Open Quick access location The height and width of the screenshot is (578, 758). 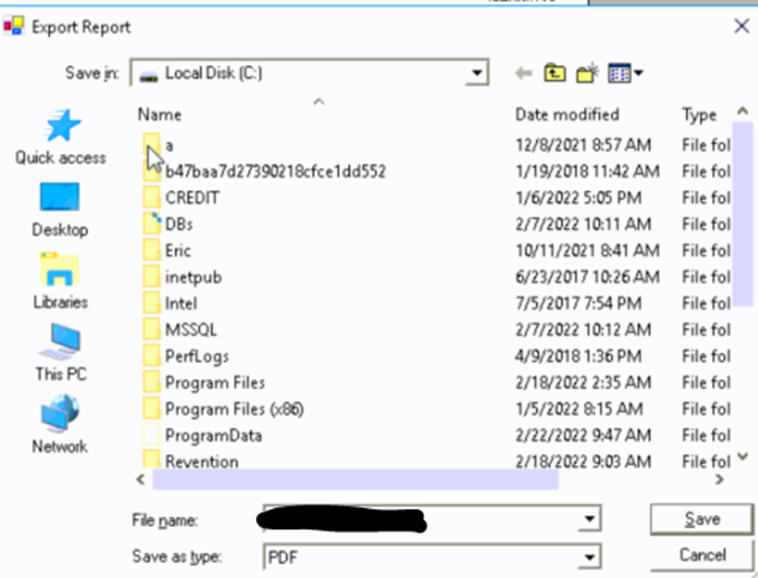pos(60,137)
